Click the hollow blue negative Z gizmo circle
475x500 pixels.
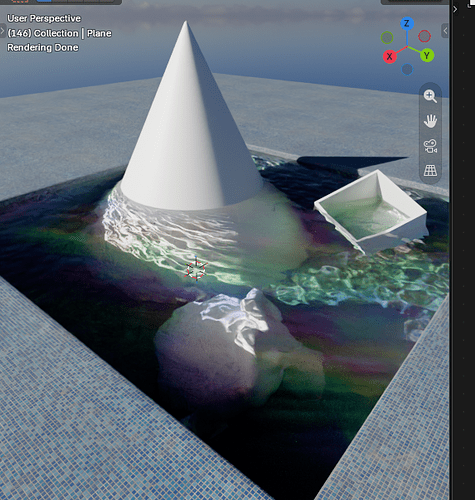(407, 69)
